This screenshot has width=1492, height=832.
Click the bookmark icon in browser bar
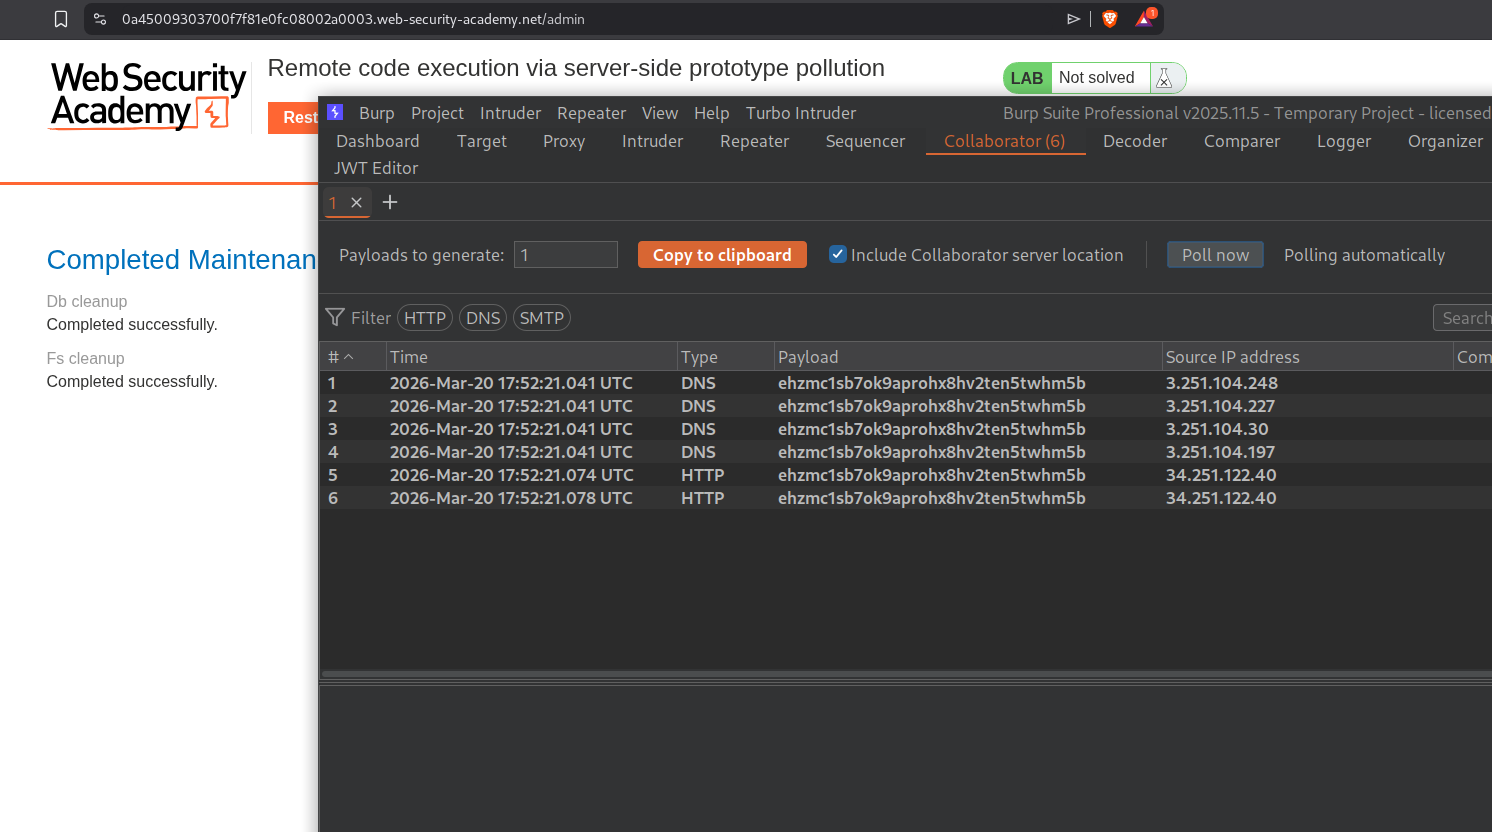[61, 19]
